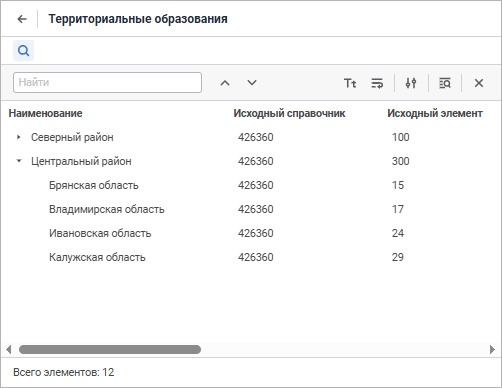Jump to next search match arrow
Screen dimensions: 502x388
(252, 83)
